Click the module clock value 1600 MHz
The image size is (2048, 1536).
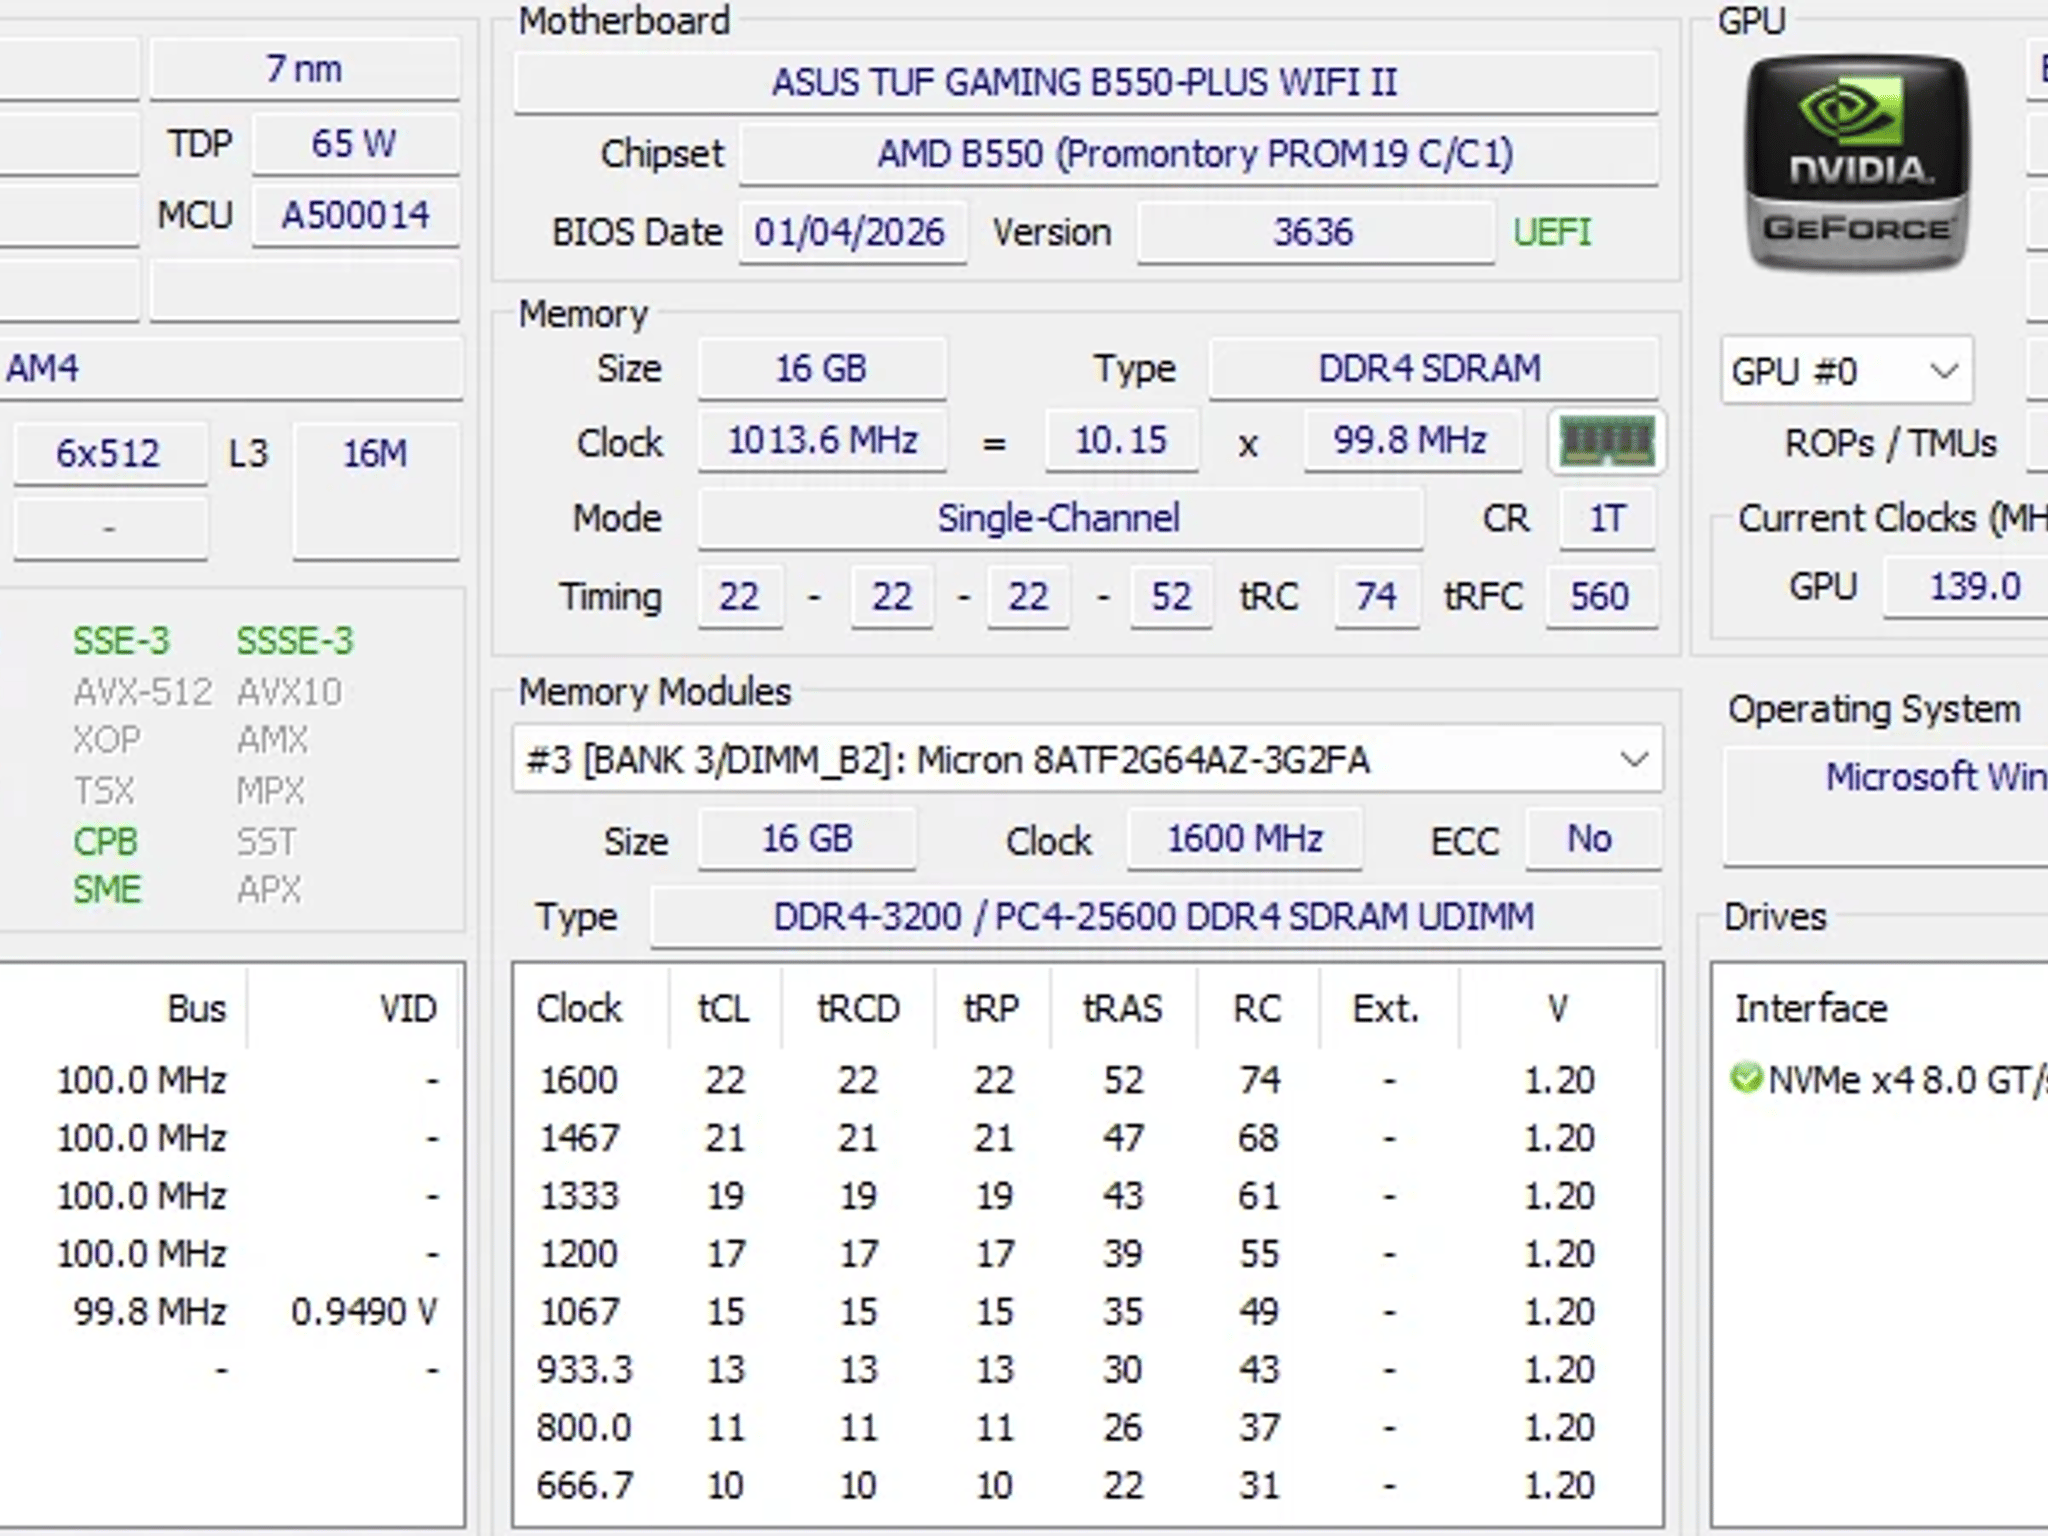click(1245, 838)
